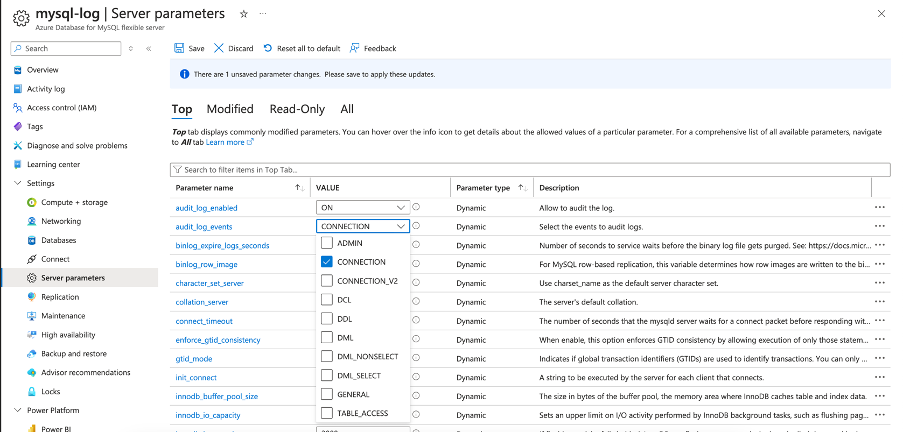Collapse sidebar using double-chevron icon

[148, 48]
